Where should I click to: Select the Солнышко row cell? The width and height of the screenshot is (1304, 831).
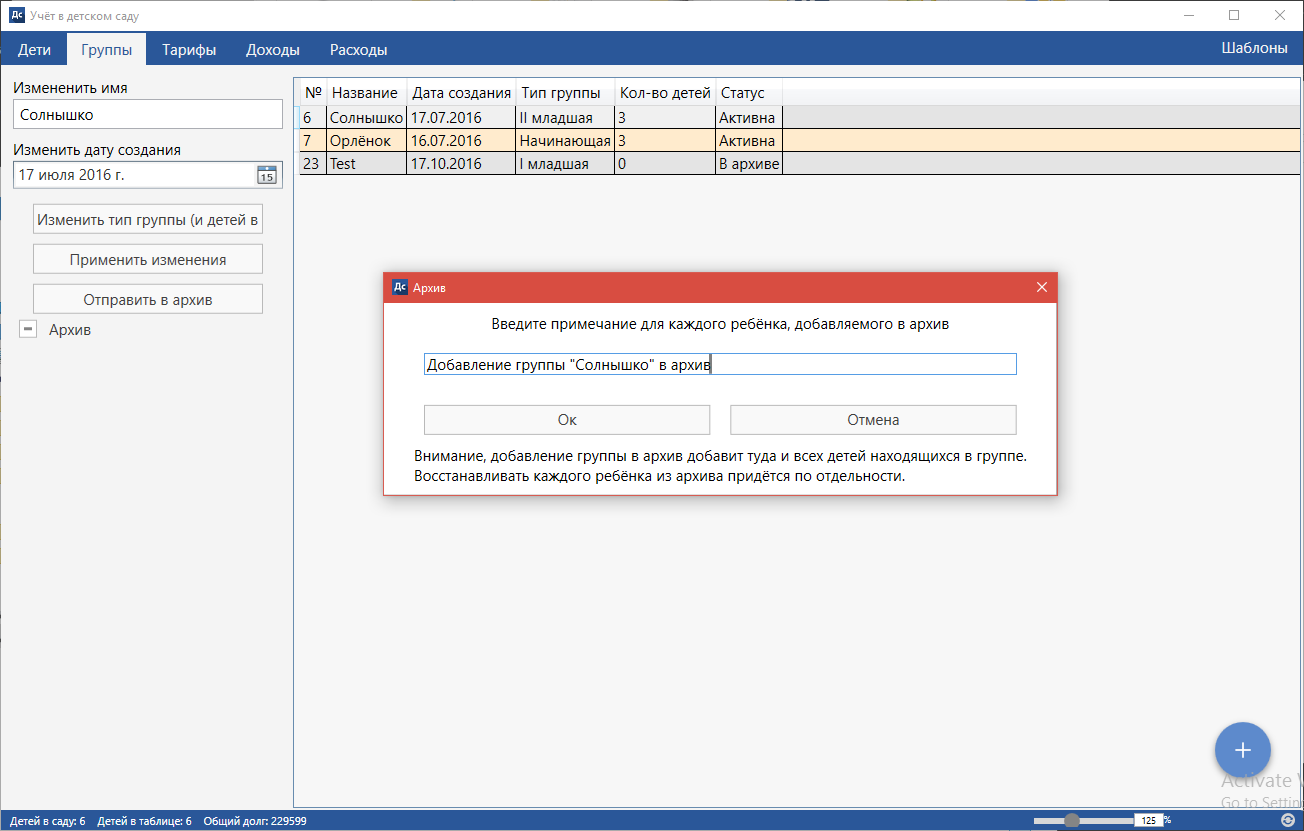click(367, 117)
